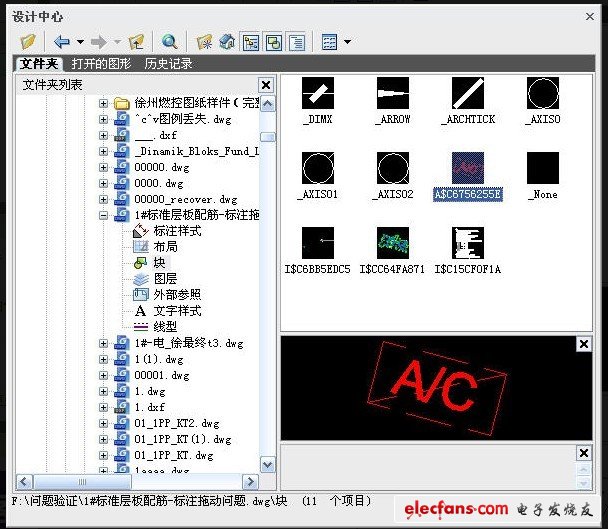Expand 00000_recover.dwg node
Viewport: 608px width, 529px height.
(x=103, y=199)
